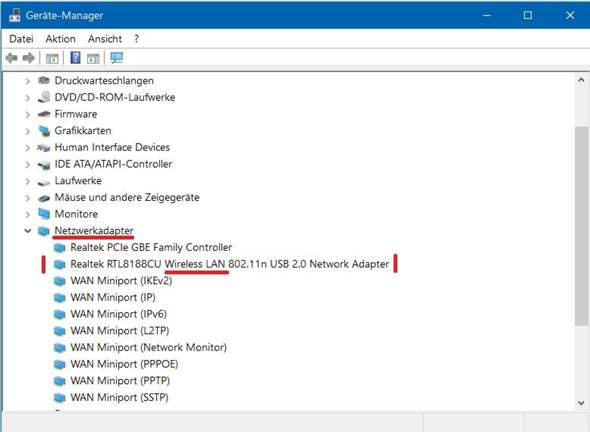Select the WAN Miniport (PPPOE) entry

pos(124,364)
